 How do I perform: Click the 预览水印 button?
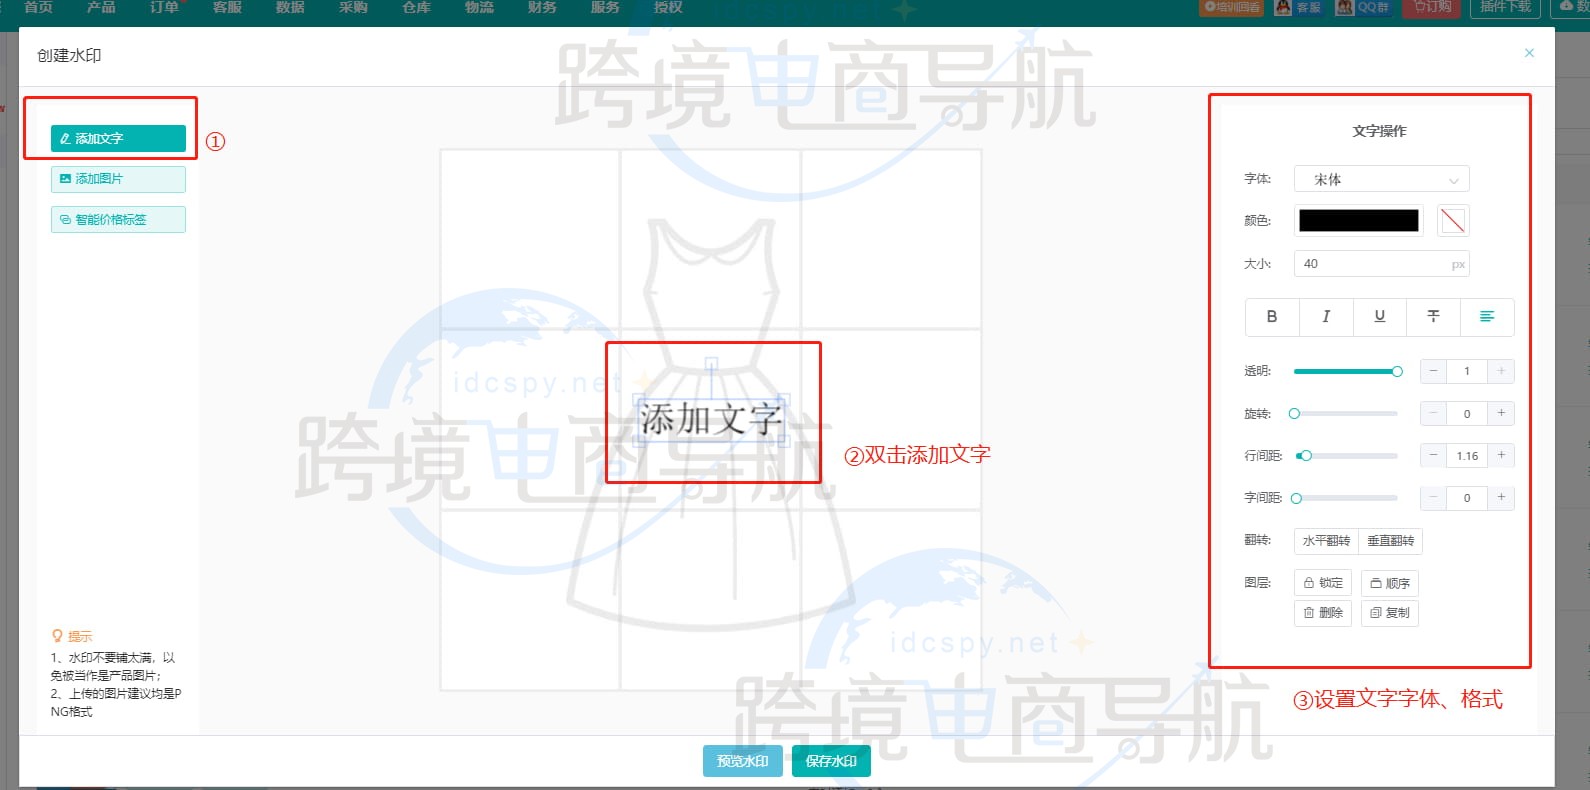742,761
